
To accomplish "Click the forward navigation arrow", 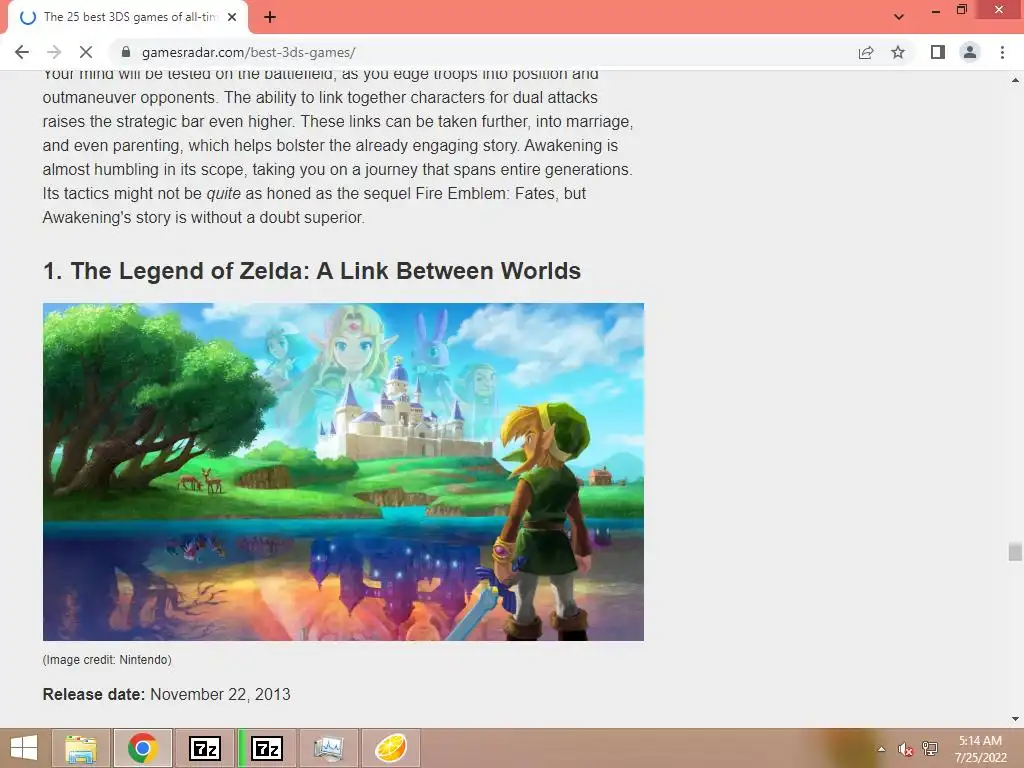I will (54, 52).
